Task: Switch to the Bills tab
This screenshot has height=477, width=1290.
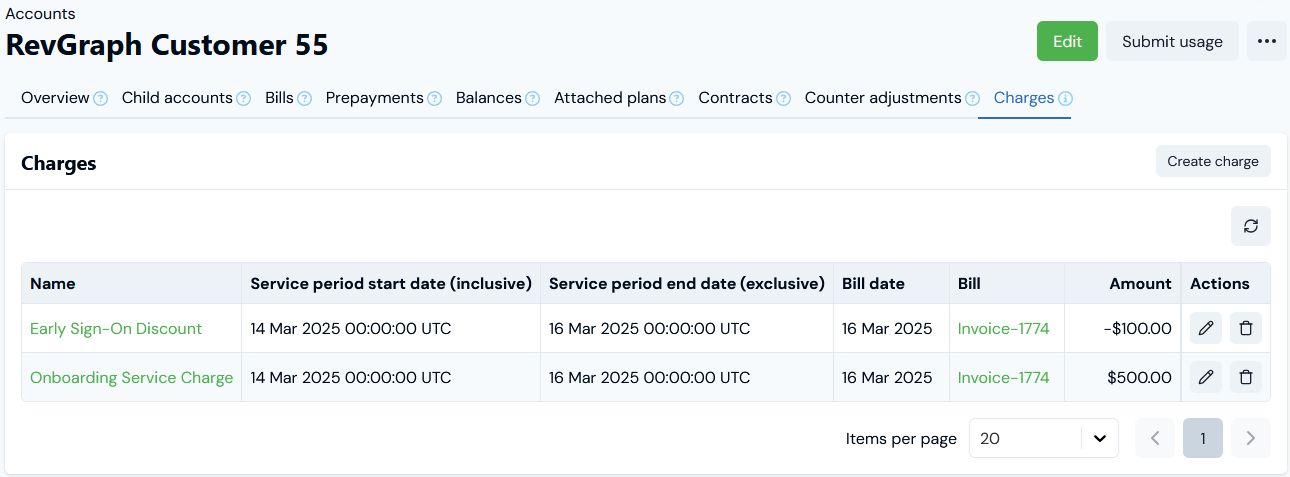Action: [279, 98]
